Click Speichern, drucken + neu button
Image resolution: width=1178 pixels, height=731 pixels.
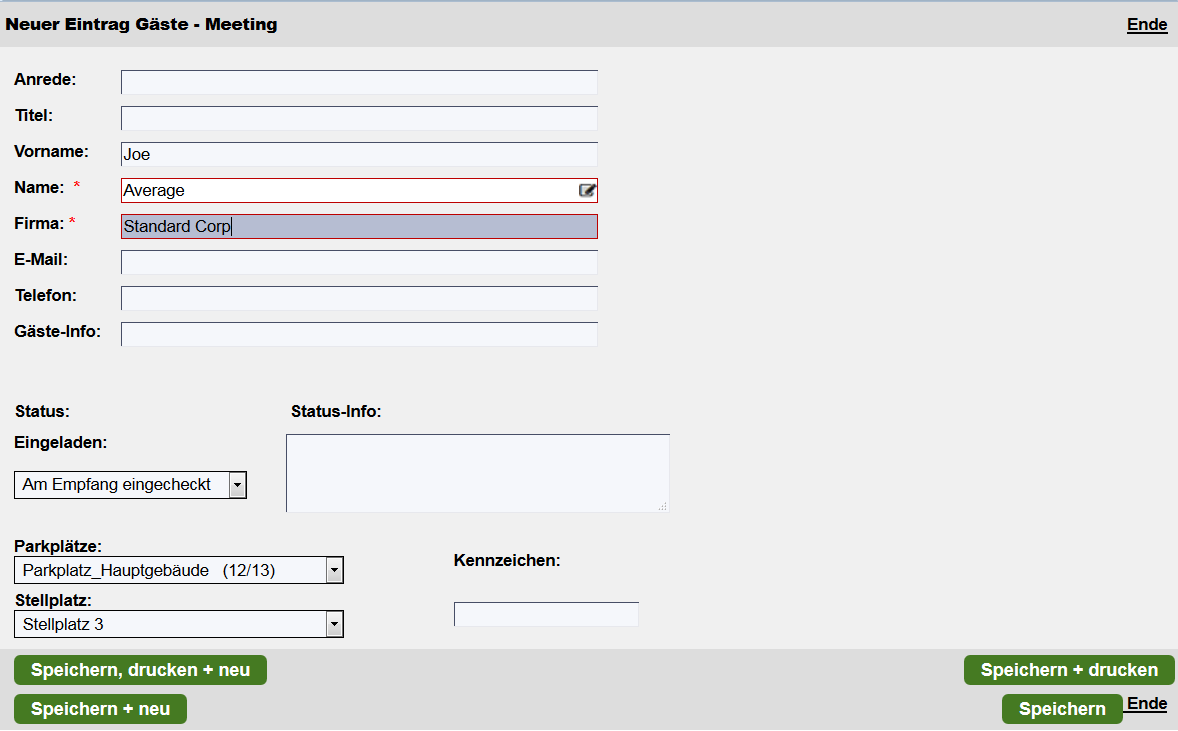tap(140, 670)
